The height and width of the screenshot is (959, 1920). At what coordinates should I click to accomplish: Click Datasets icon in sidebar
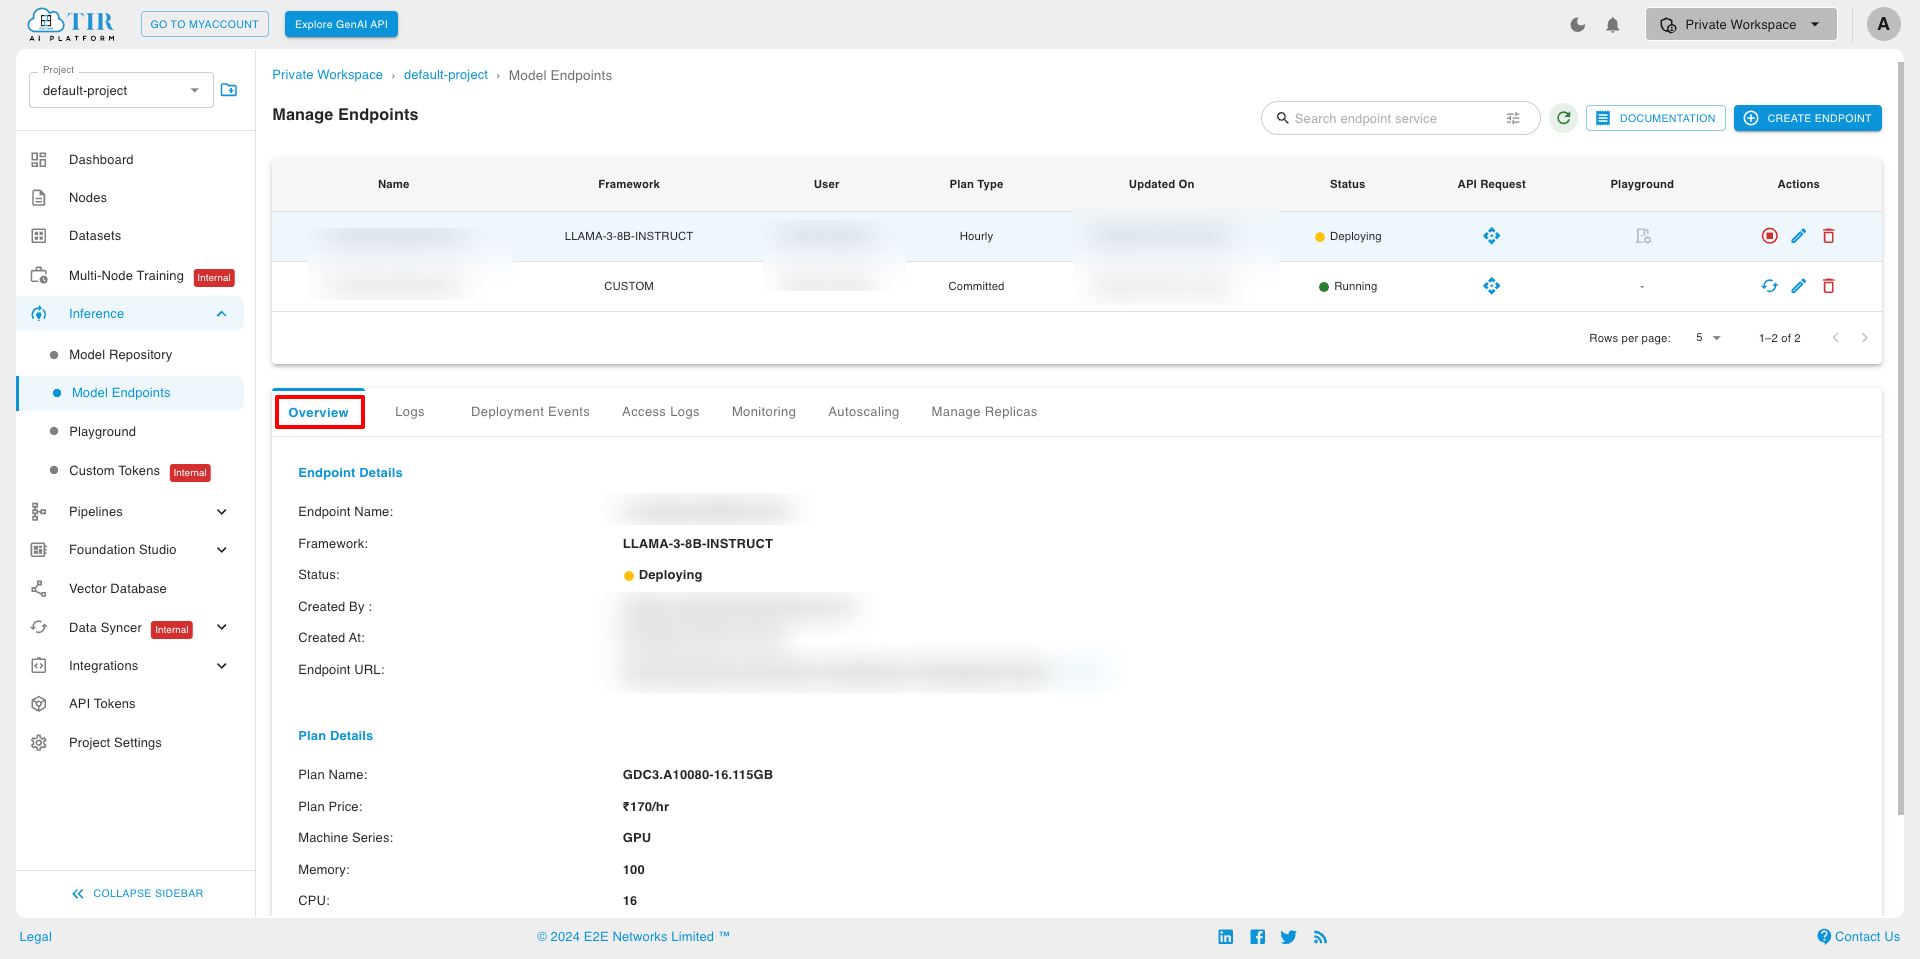[39, 236]
